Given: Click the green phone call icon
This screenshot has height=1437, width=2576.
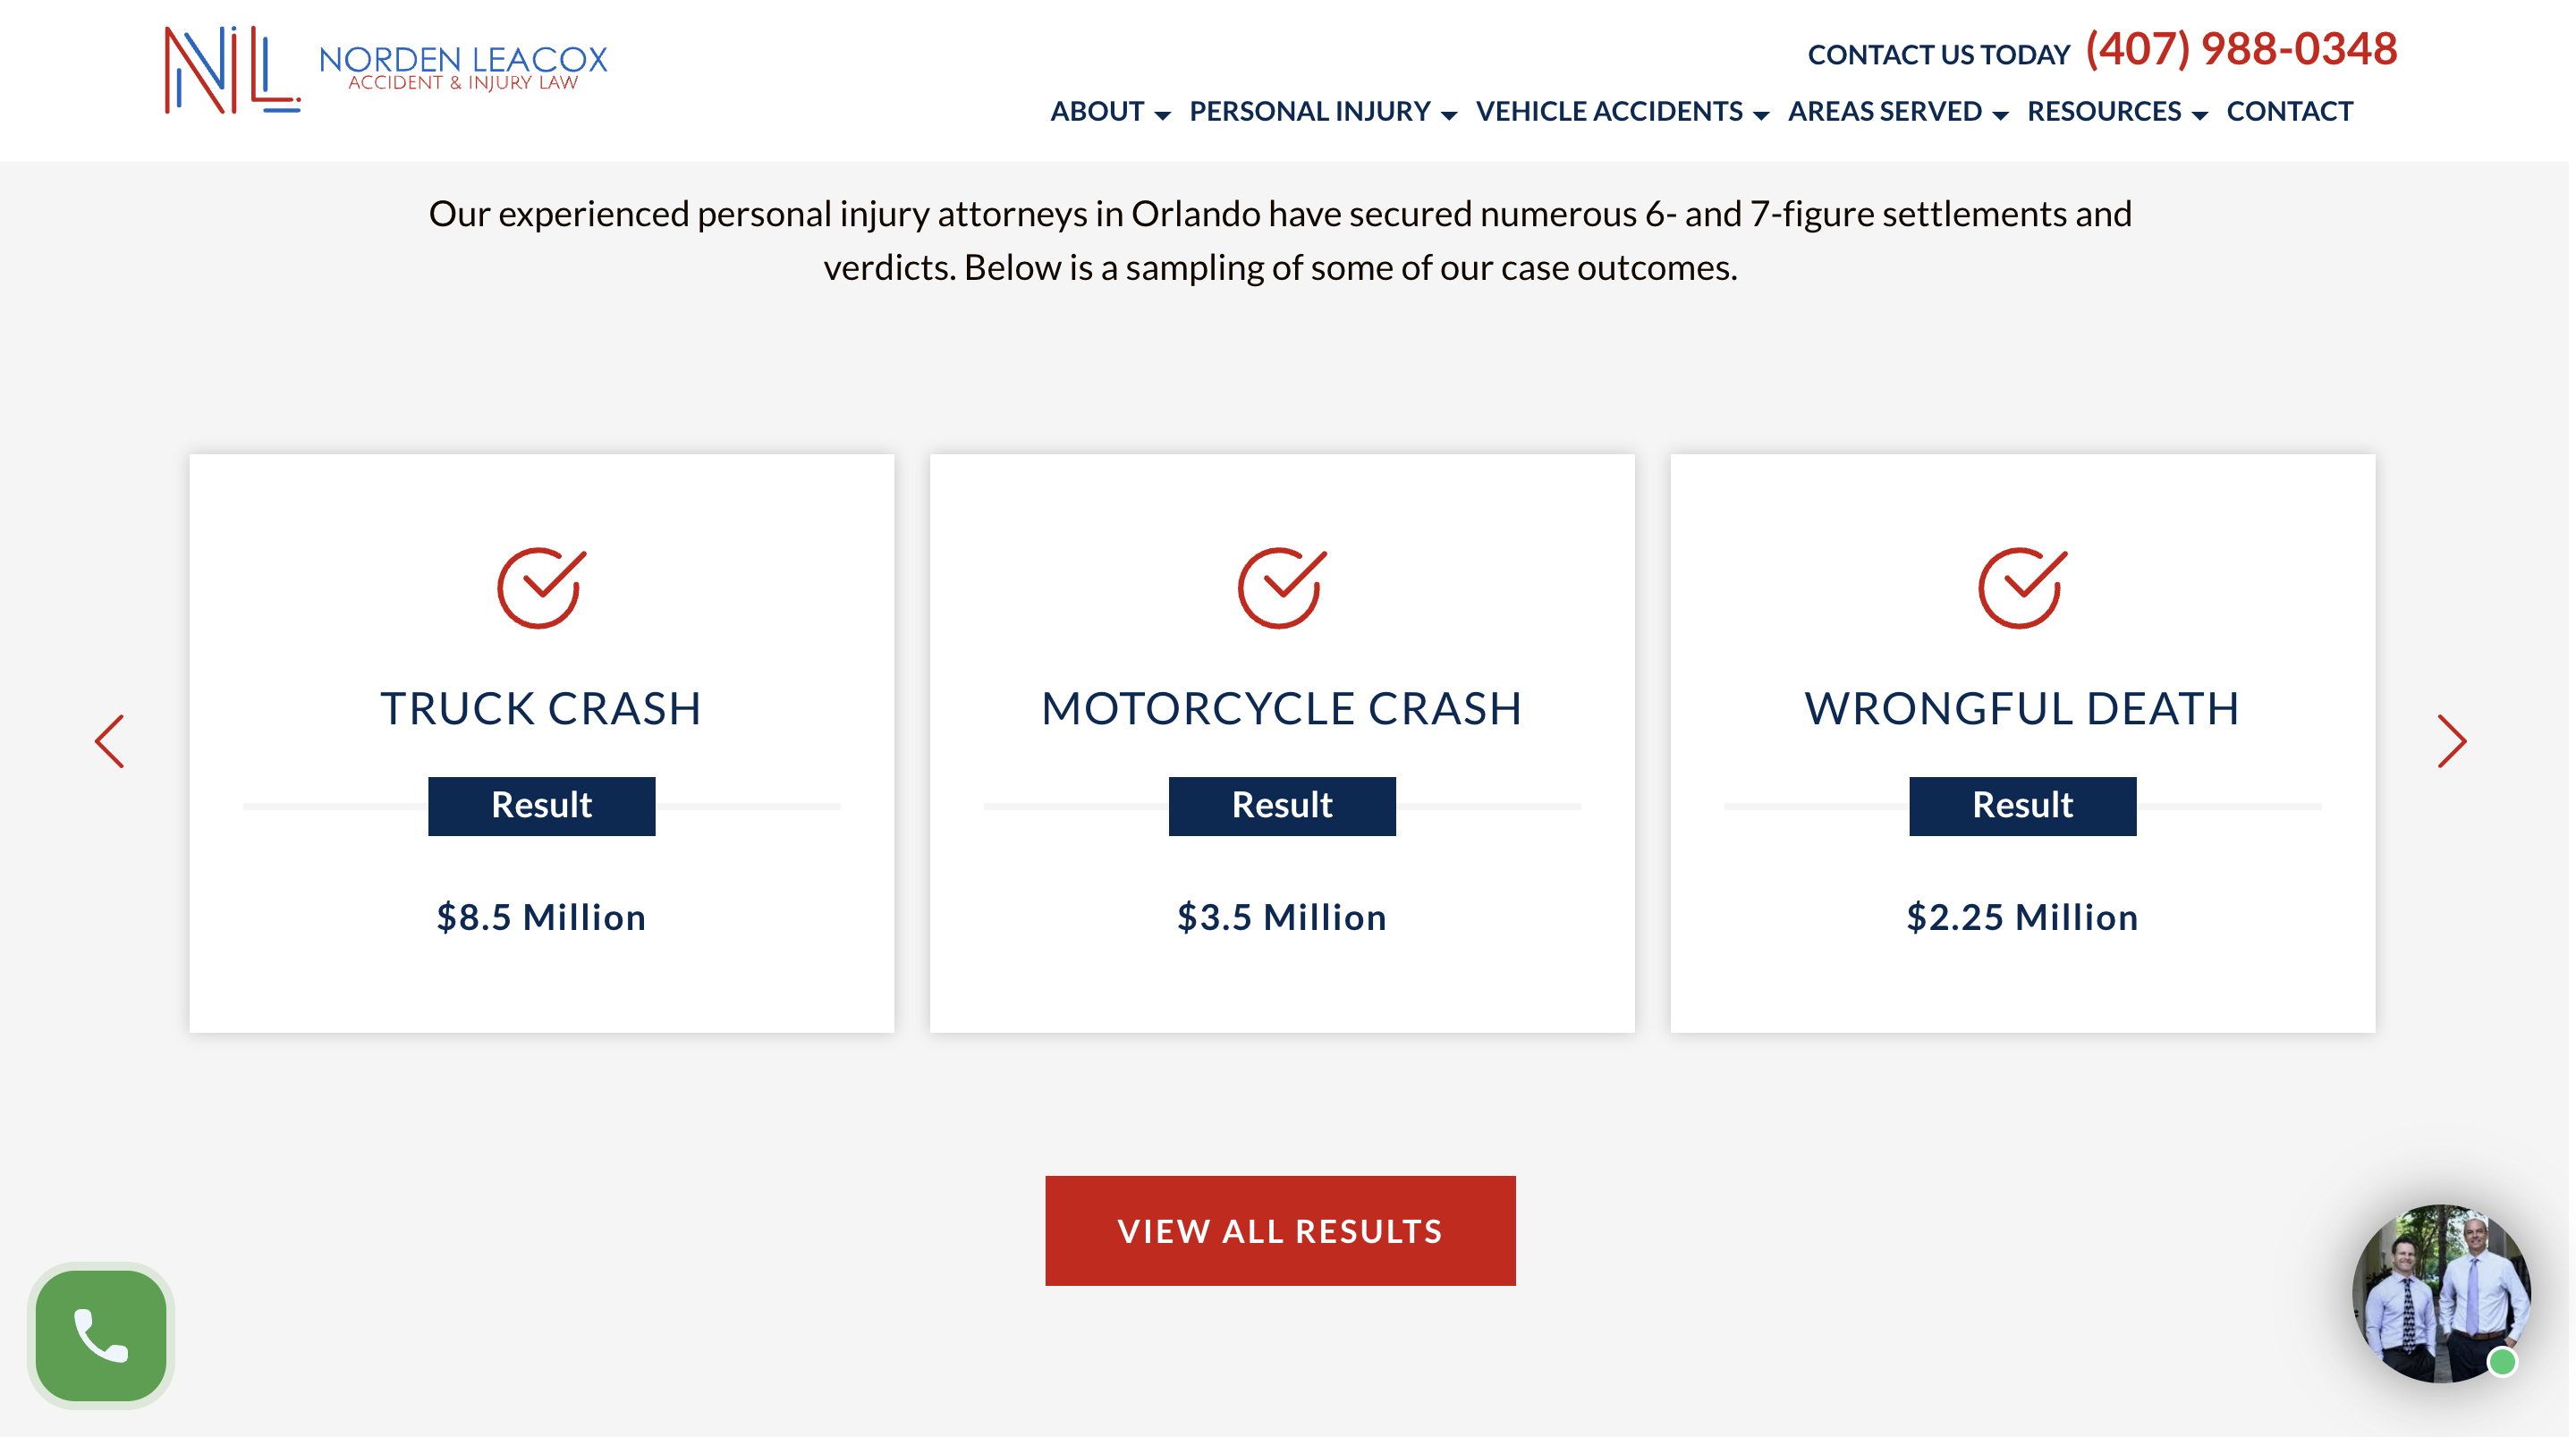Looking at the screenshot, I should tap(101, 1336).
